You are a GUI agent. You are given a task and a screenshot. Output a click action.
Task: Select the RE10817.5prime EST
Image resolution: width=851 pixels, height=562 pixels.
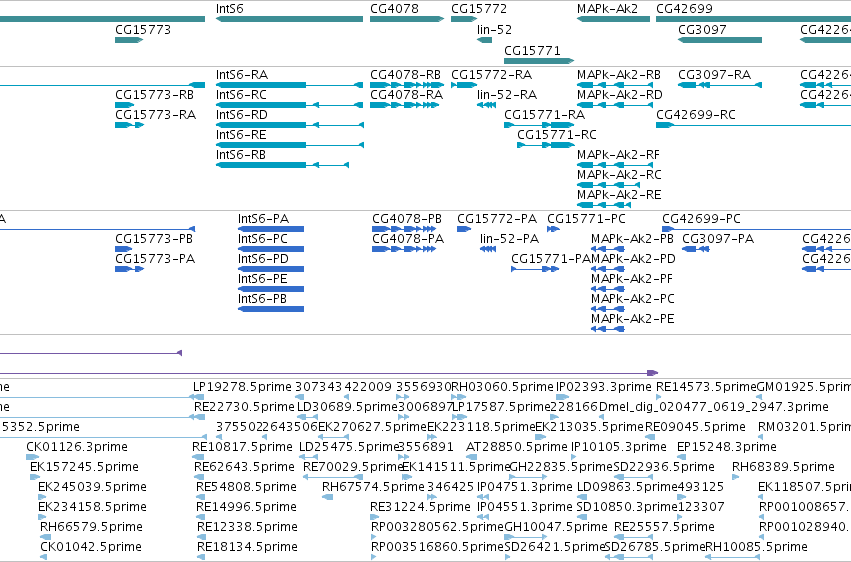pyautogui.click(x=243, y=448)
